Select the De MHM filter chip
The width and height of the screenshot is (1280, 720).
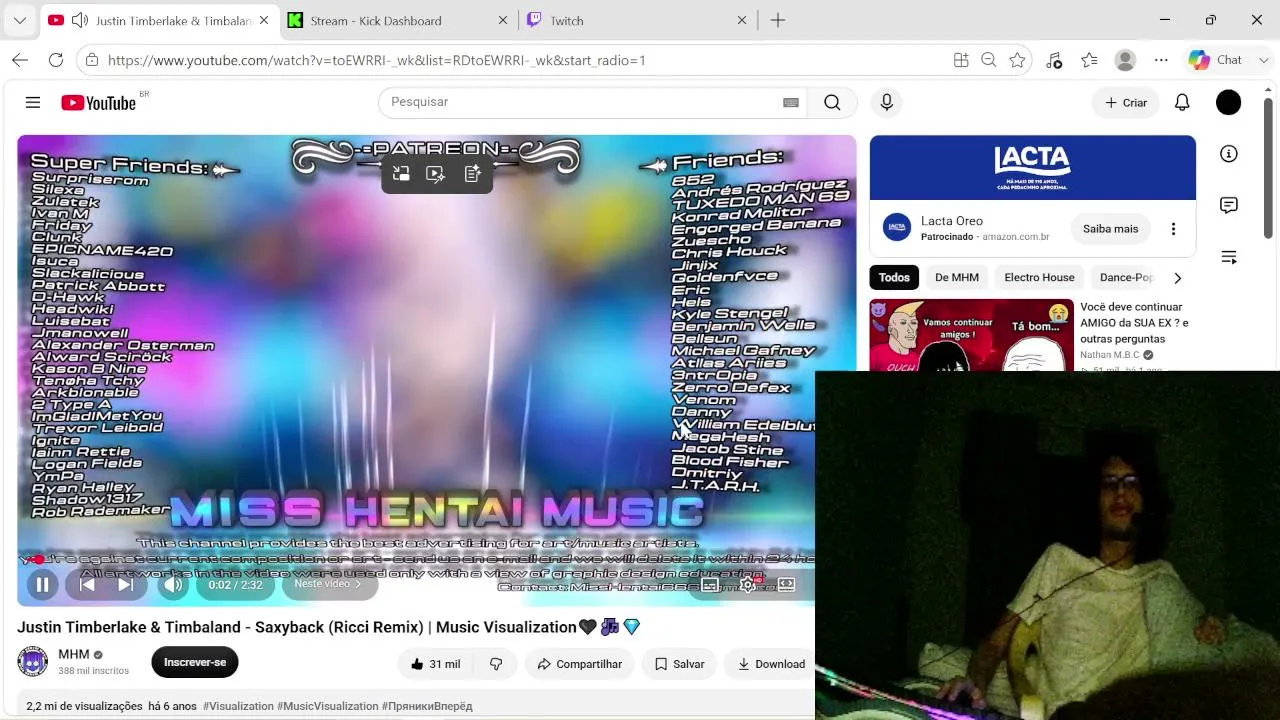(x=957, y=278)
